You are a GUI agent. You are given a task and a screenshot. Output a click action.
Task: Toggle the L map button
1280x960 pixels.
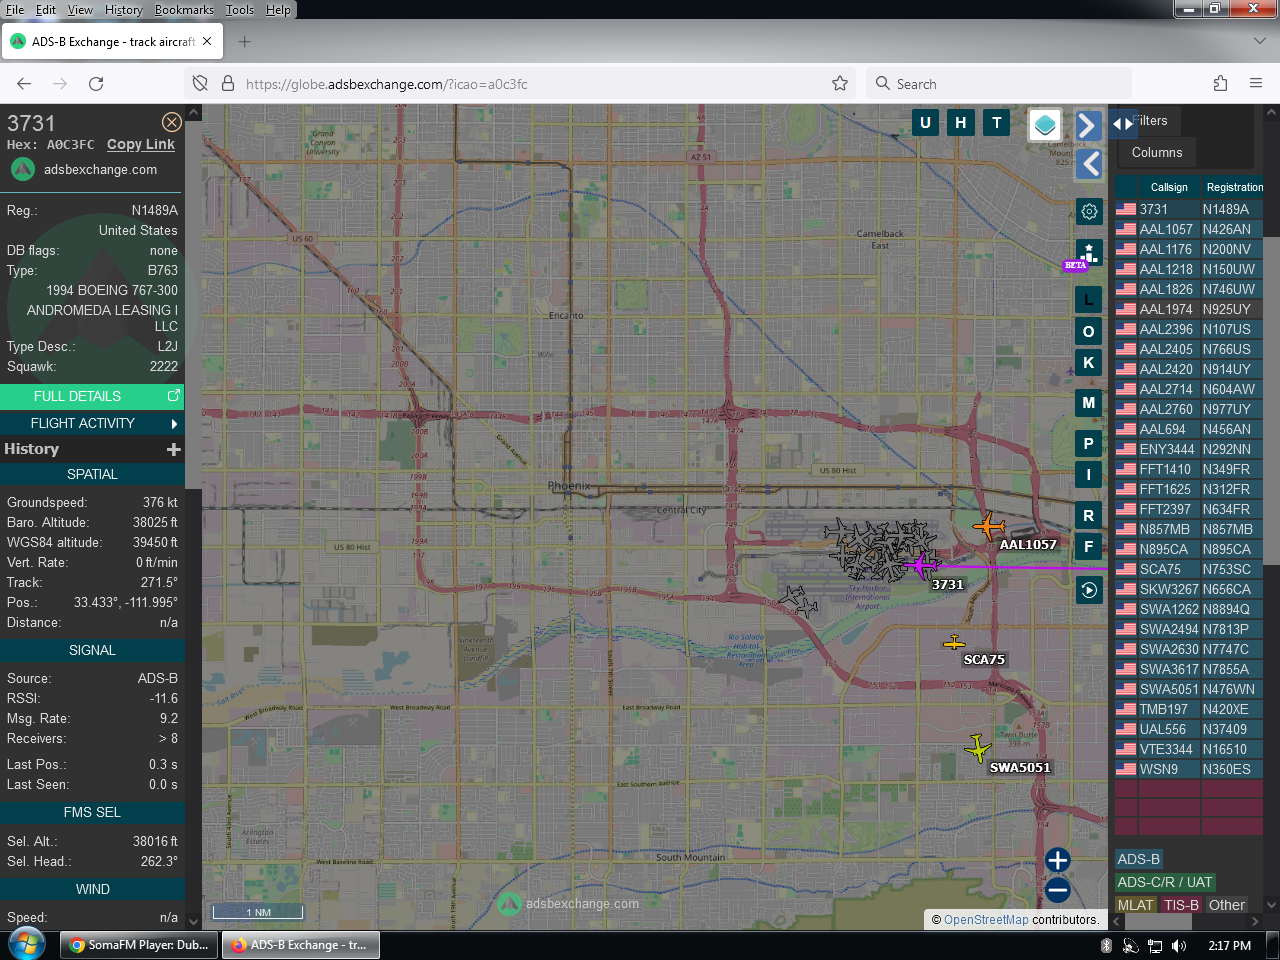(1089, 299)
